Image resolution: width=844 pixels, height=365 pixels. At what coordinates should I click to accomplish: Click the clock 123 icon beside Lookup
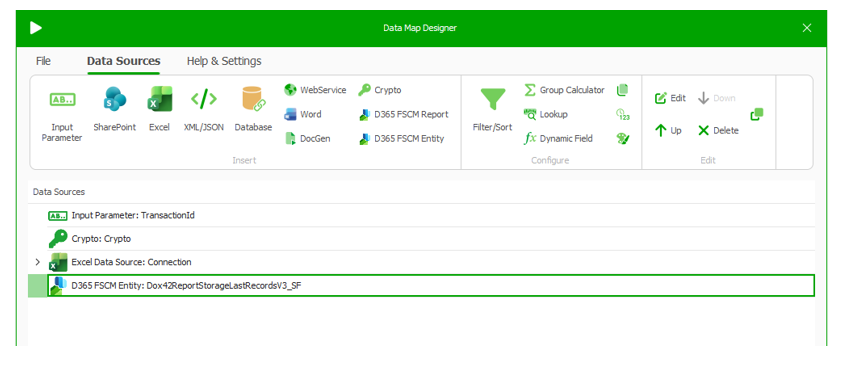pos(623,114)
